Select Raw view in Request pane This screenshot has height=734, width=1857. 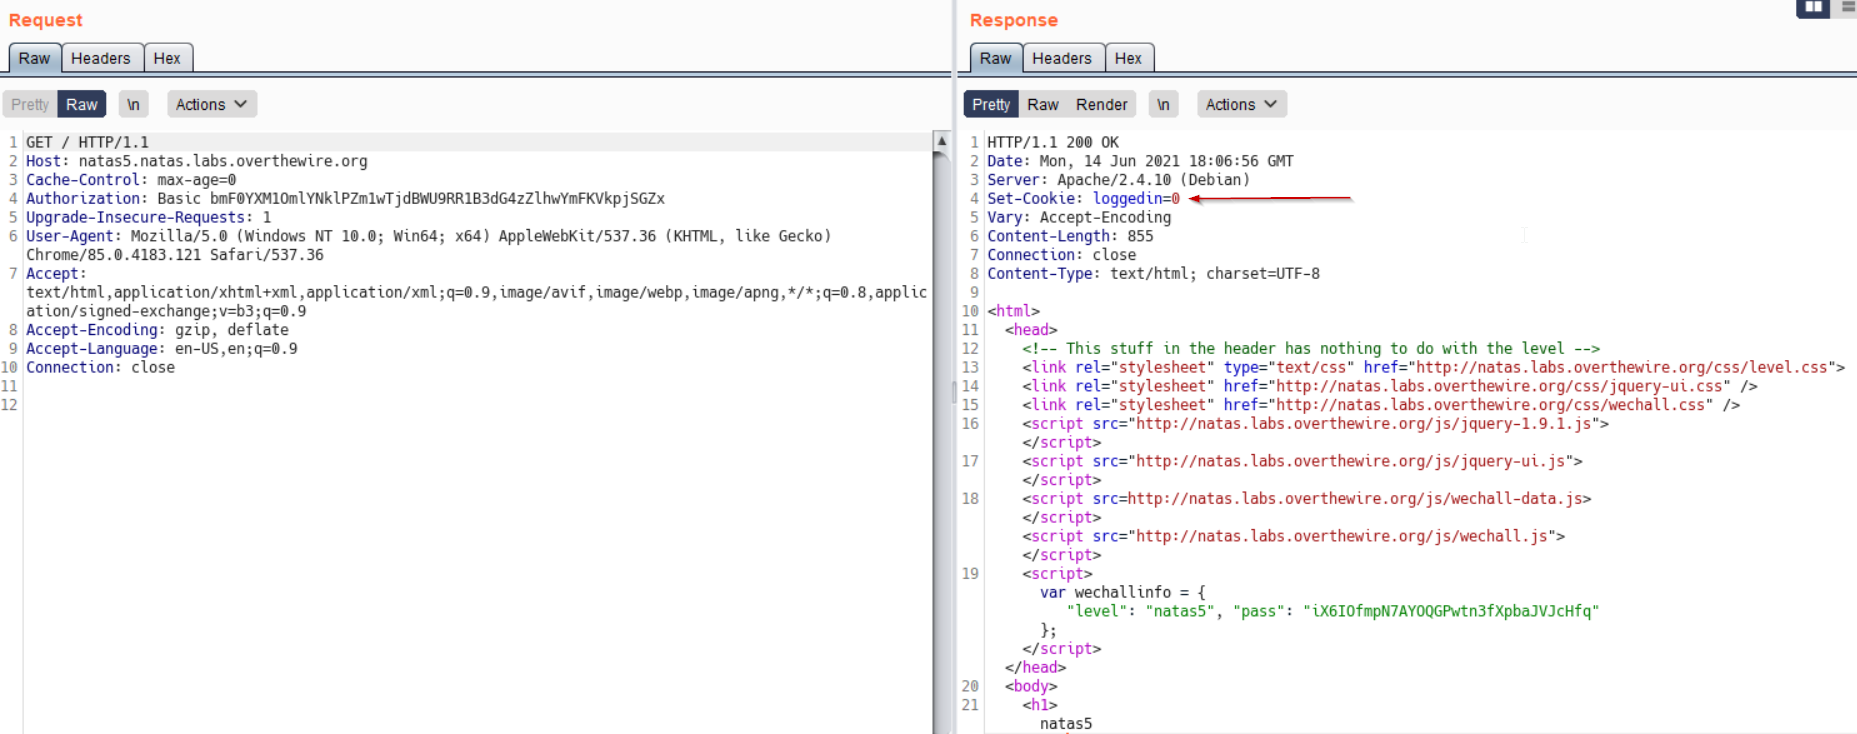[x=82, y=104]
